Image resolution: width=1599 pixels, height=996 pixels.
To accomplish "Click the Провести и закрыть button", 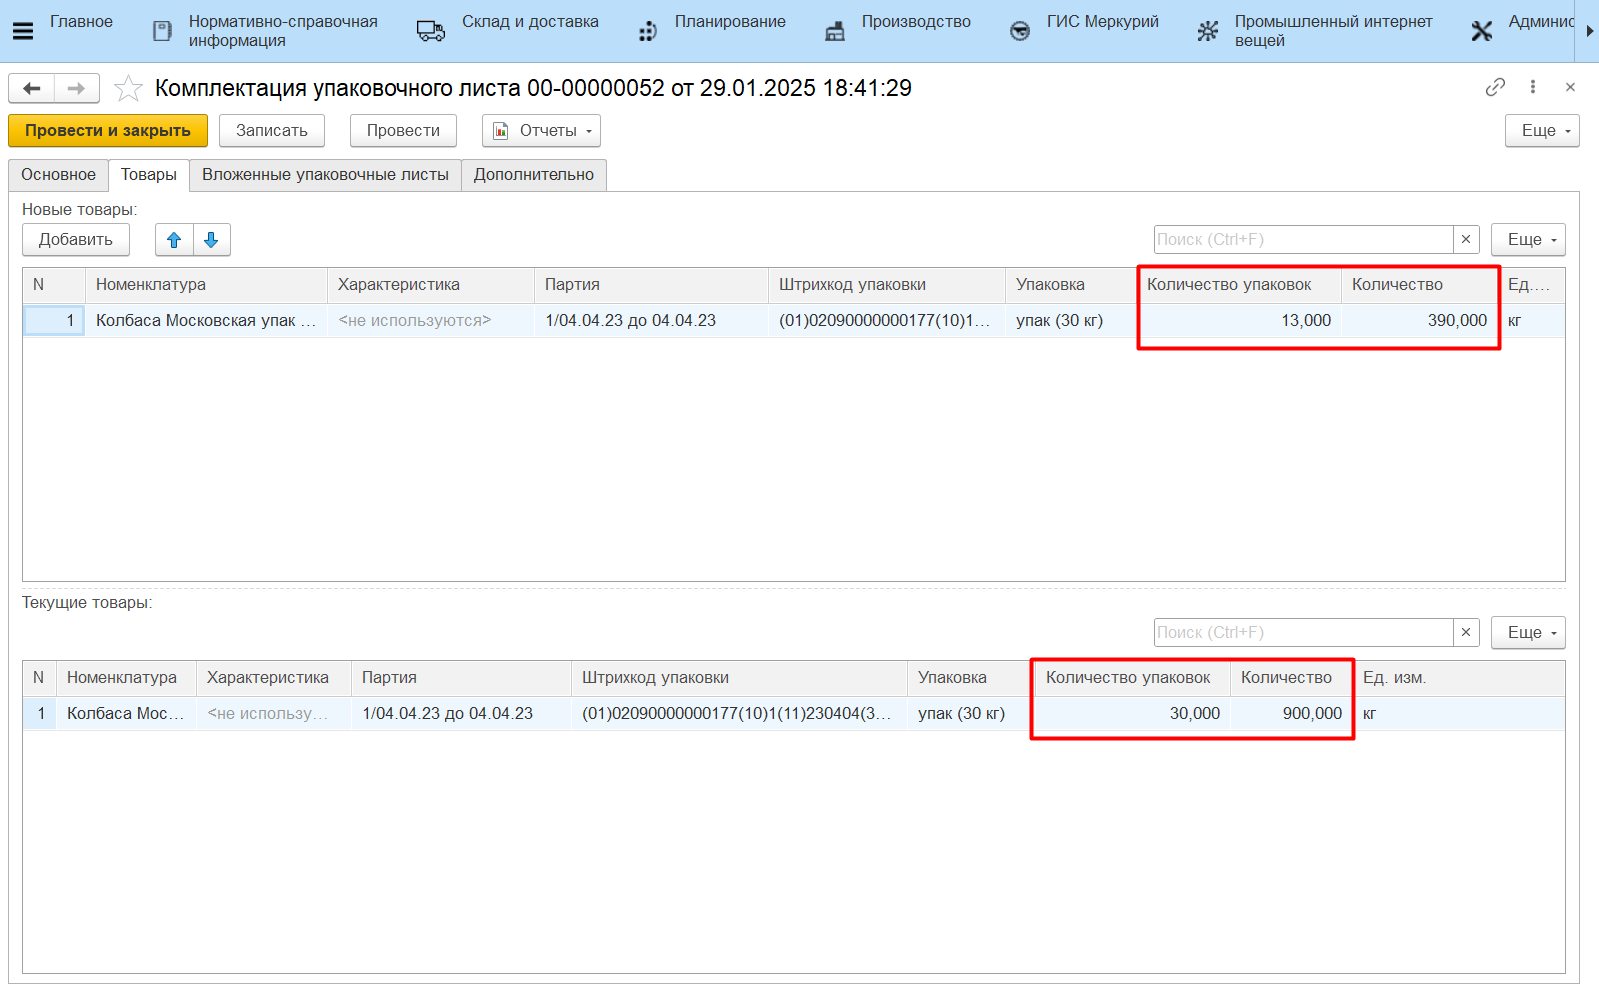I will 108,131.
